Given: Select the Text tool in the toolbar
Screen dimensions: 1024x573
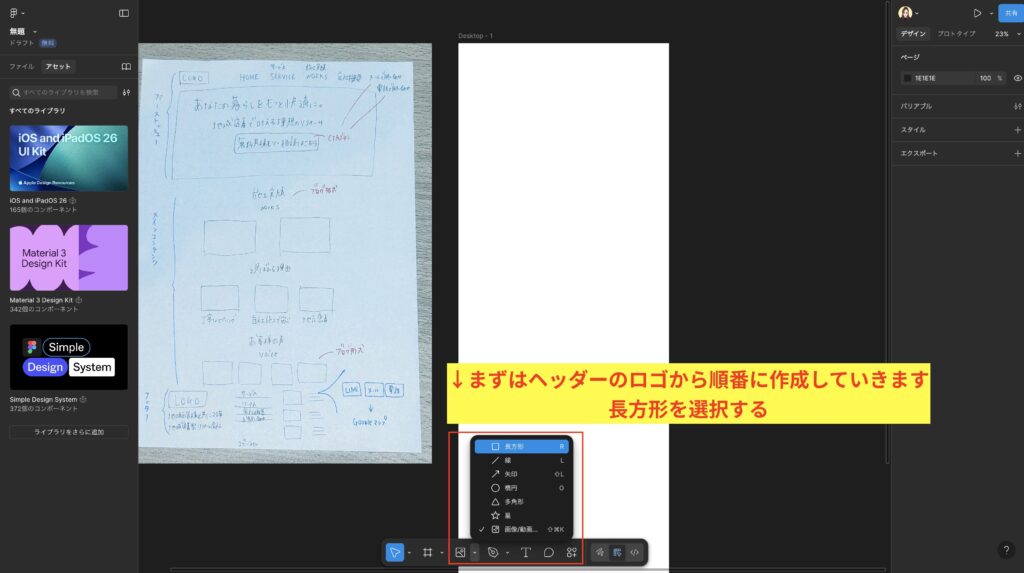Looking at the screenshot, I should (x=526, y=552).
